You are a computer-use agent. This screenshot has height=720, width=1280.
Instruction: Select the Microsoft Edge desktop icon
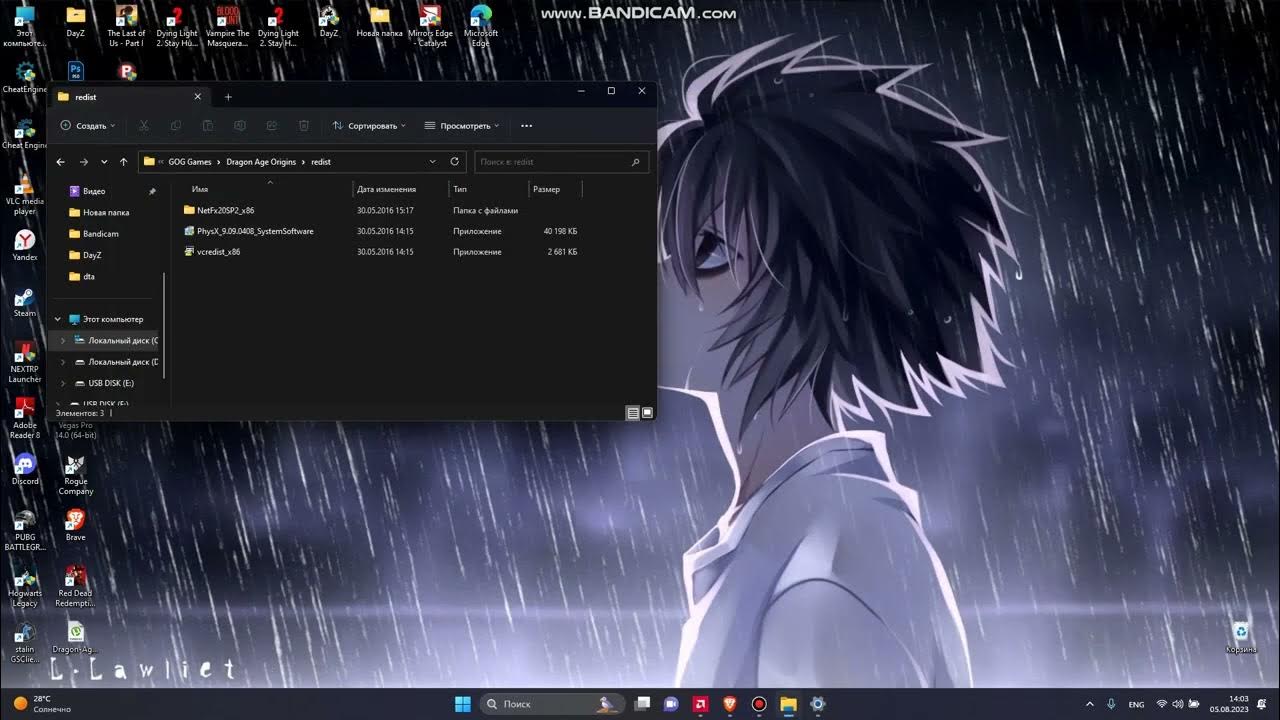(481, 26)
